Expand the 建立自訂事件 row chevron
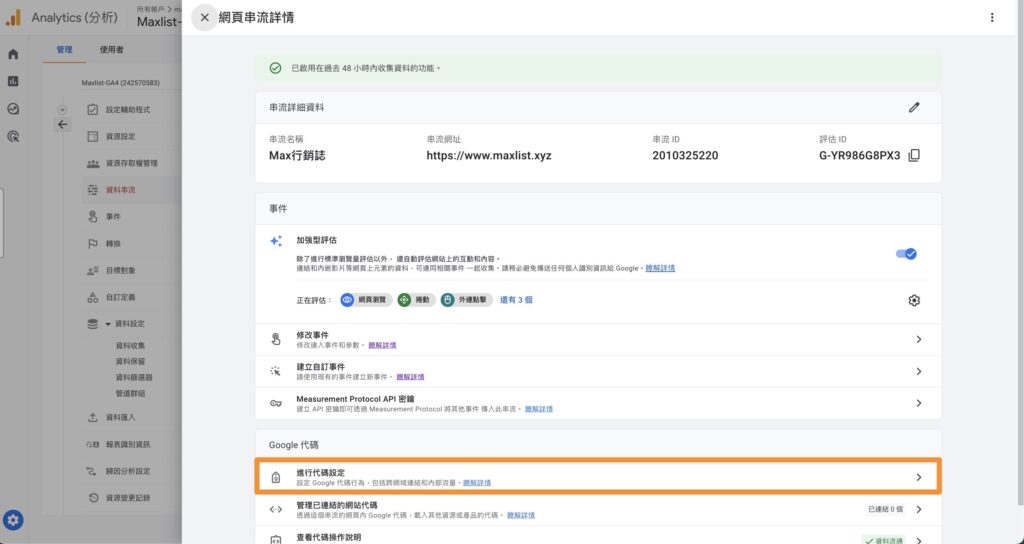 pos(918,372)
